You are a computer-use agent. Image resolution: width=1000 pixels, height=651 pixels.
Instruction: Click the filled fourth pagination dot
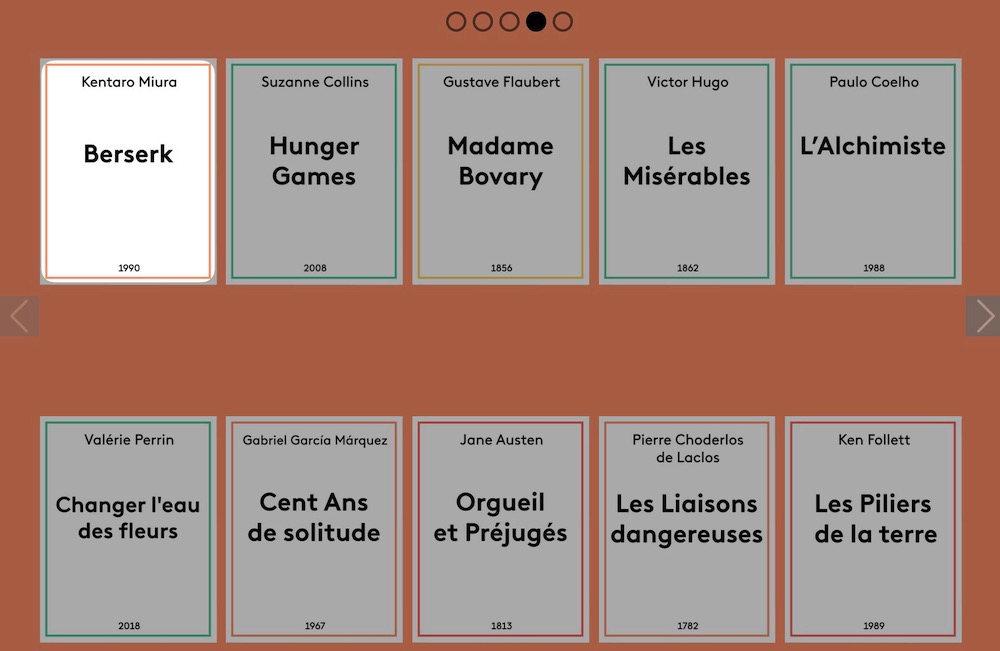point(536,22)
